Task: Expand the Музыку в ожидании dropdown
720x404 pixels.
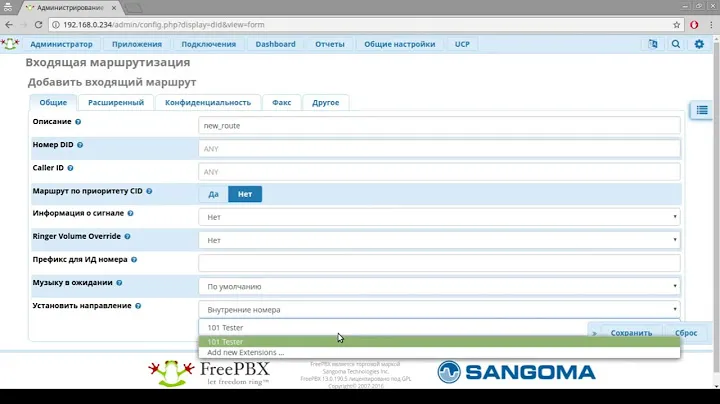Action: (x=439, y=286)
